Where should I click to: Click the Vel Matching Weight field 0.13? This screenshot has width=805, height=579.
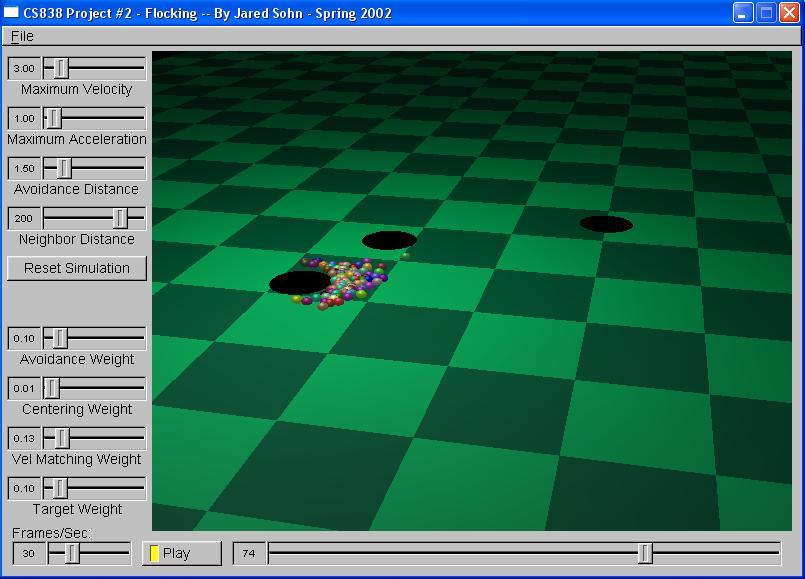tap(24, 438)
